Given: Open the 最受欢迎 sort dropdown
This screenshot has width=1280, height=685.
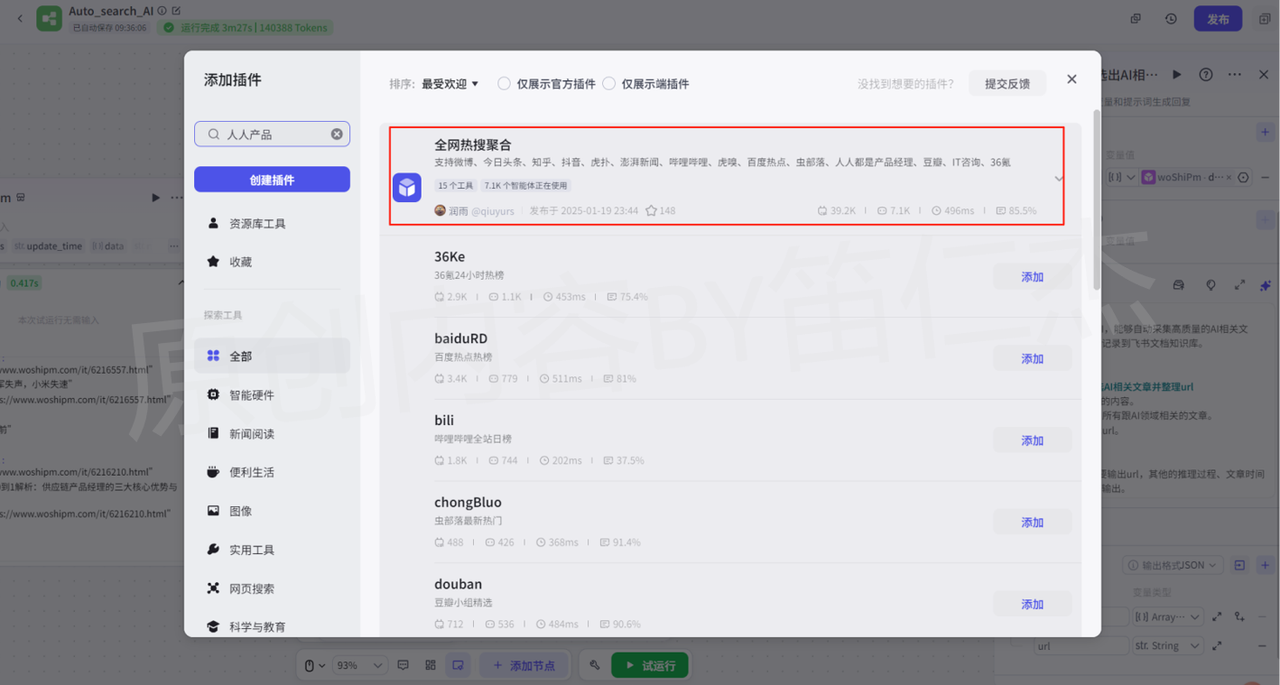Looking at the screenshot, I should (x=450, y=84).
